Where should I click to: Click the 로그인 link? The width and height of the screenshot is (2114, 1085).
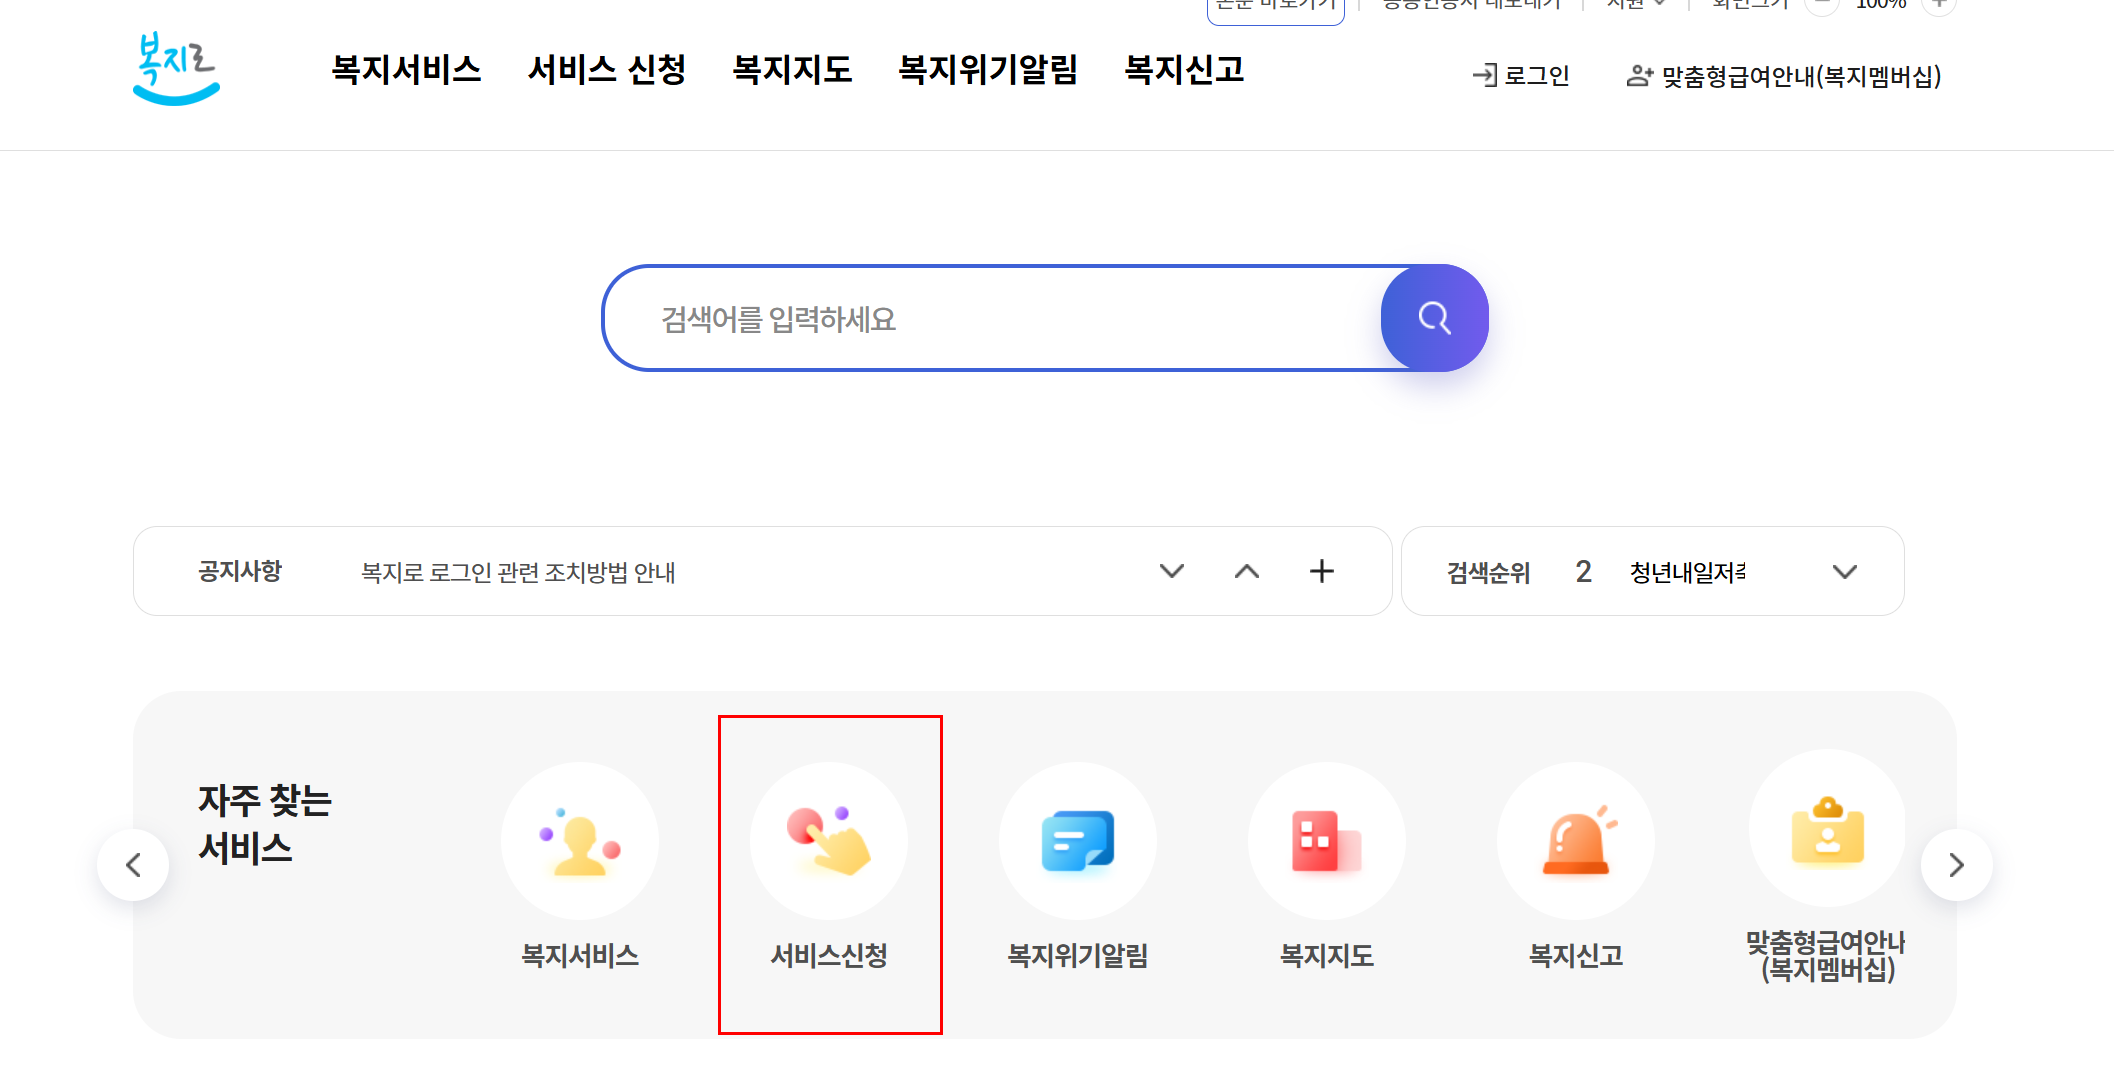(x=1521, y=76)
